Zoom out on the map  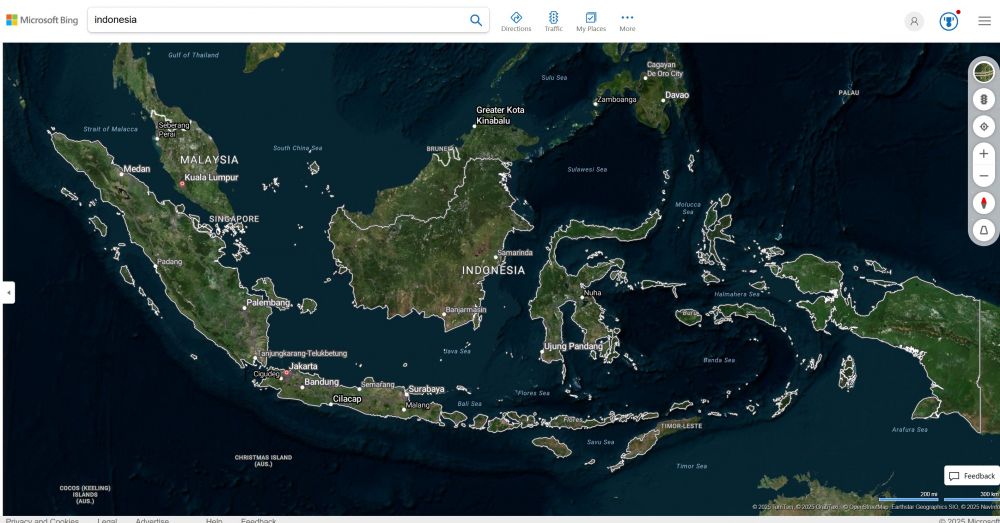tap(983, 176)
